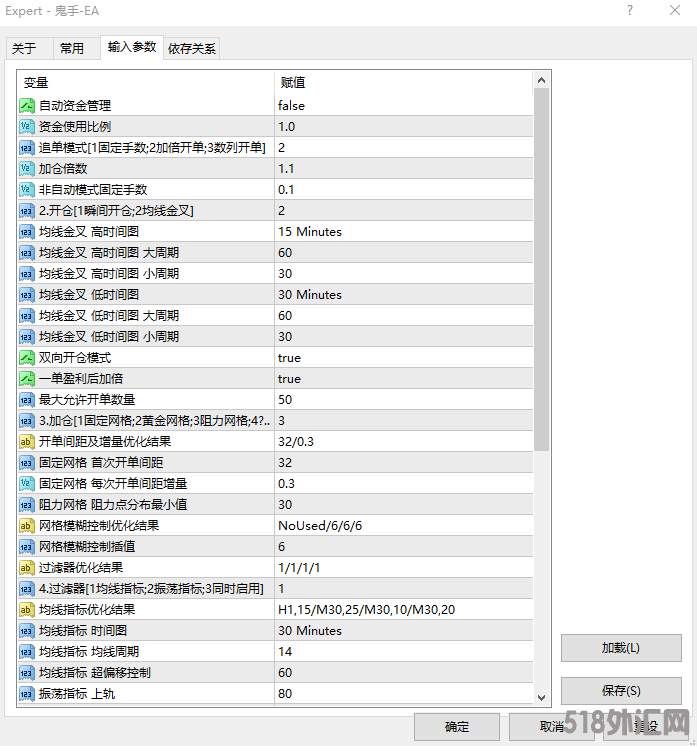Click the icon beside 加仓倍数 row
Screen dimensions: 697x746
[x=27, y=168]
